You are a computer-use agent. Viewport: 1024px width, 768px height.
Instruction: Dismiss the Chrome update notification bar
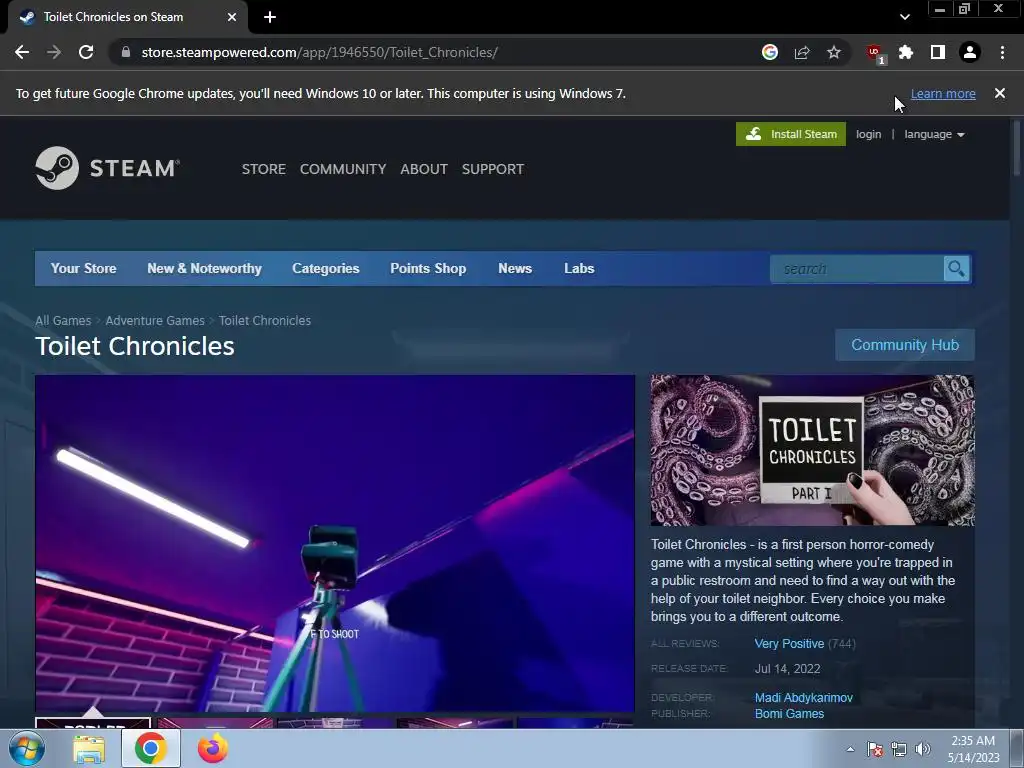(1000, 93)
